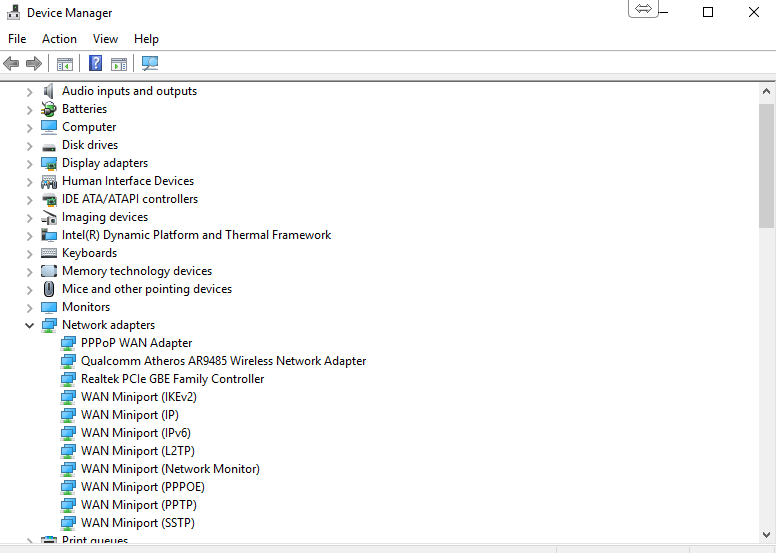This screenshot has width=776, height=553.
Task: Click the Batteries category icon
Action: (48, 109)
